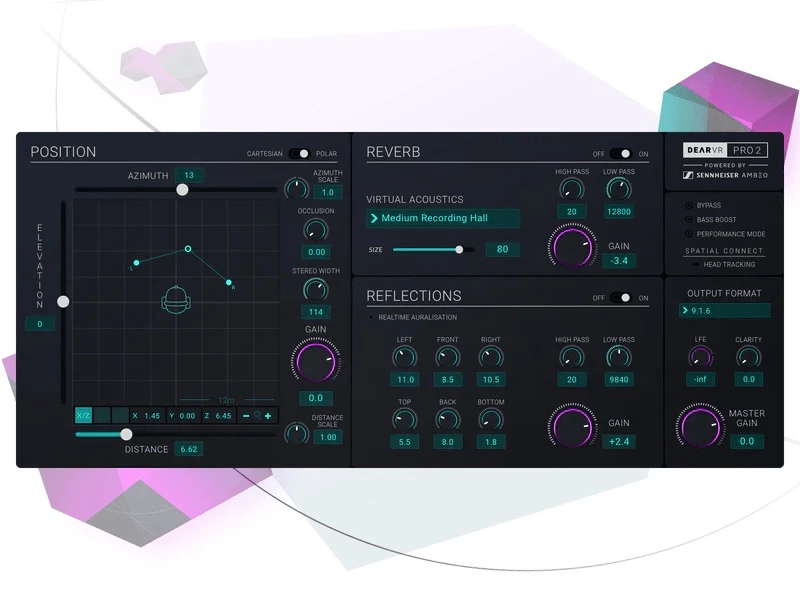Screen dimensions: 800x600
Task: Click the Master Gain knob
Action: [700, 427]
